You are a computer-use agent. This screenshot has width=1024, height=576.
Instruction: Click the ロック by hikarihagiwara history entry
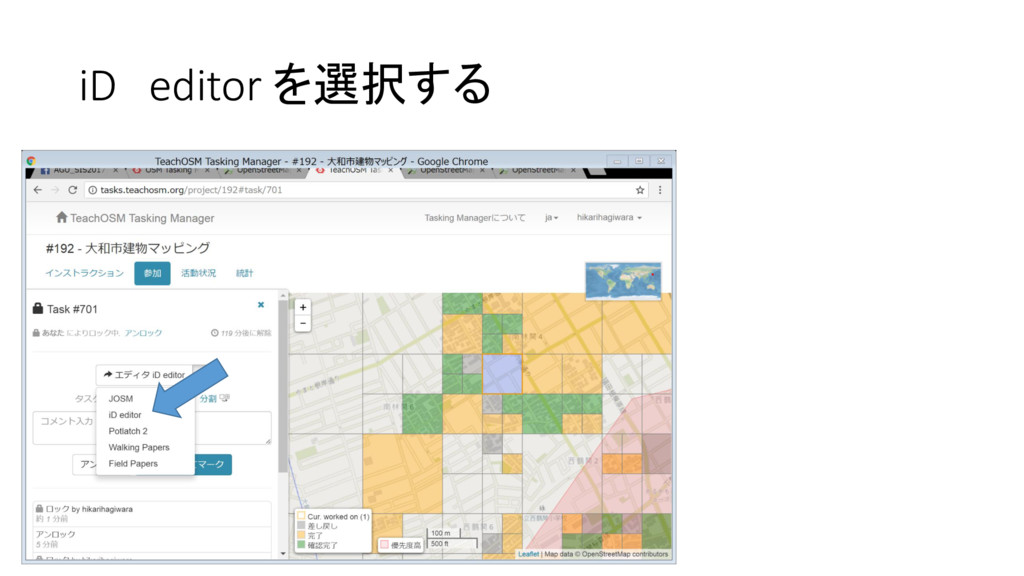(152, 513)
